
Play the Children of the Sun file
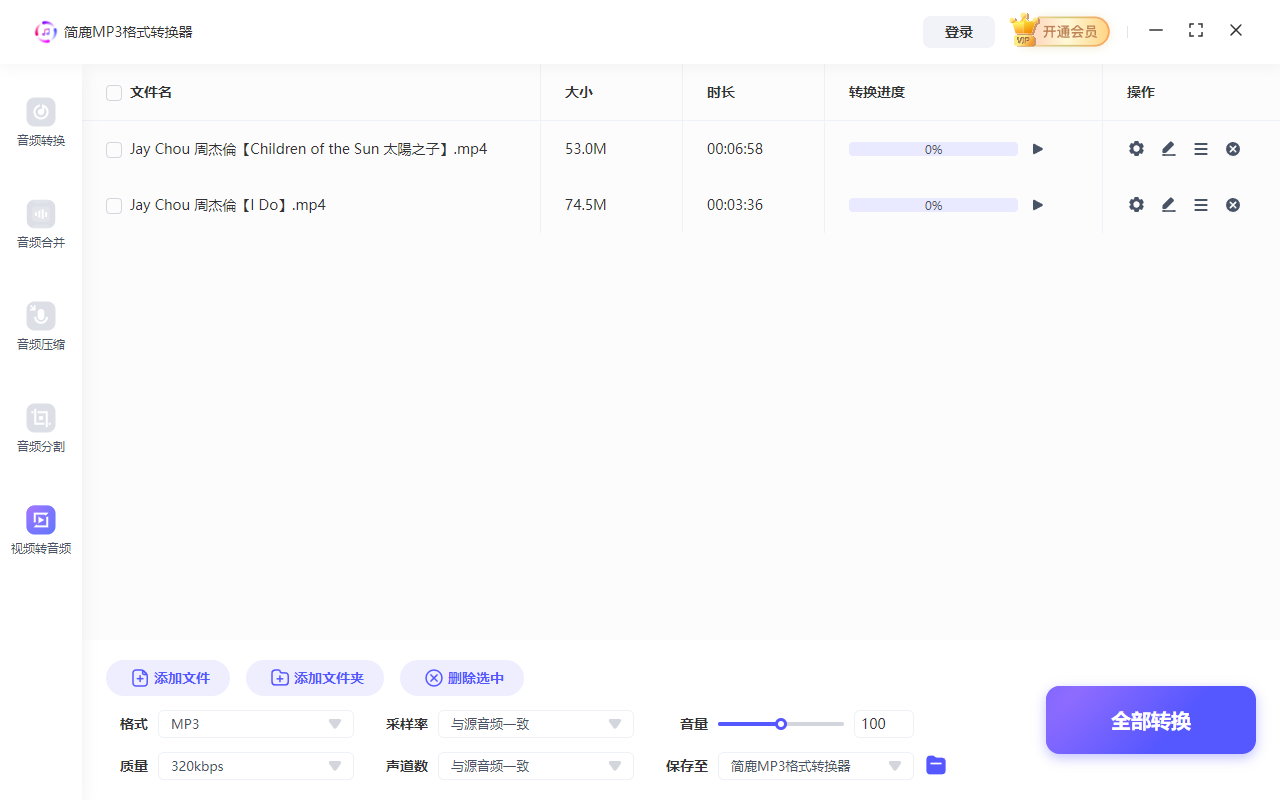point(1038,149)
